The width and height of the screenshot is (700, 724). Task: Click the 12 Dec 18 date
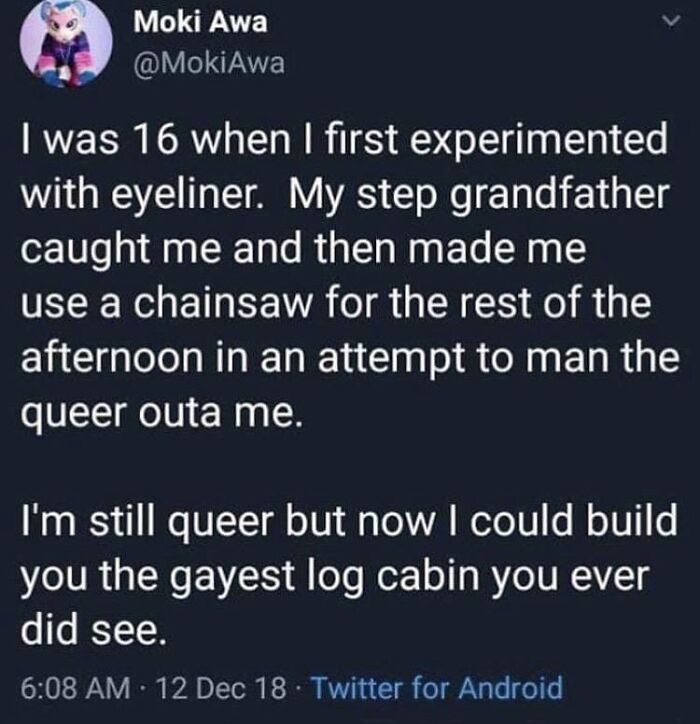[222, 688]
